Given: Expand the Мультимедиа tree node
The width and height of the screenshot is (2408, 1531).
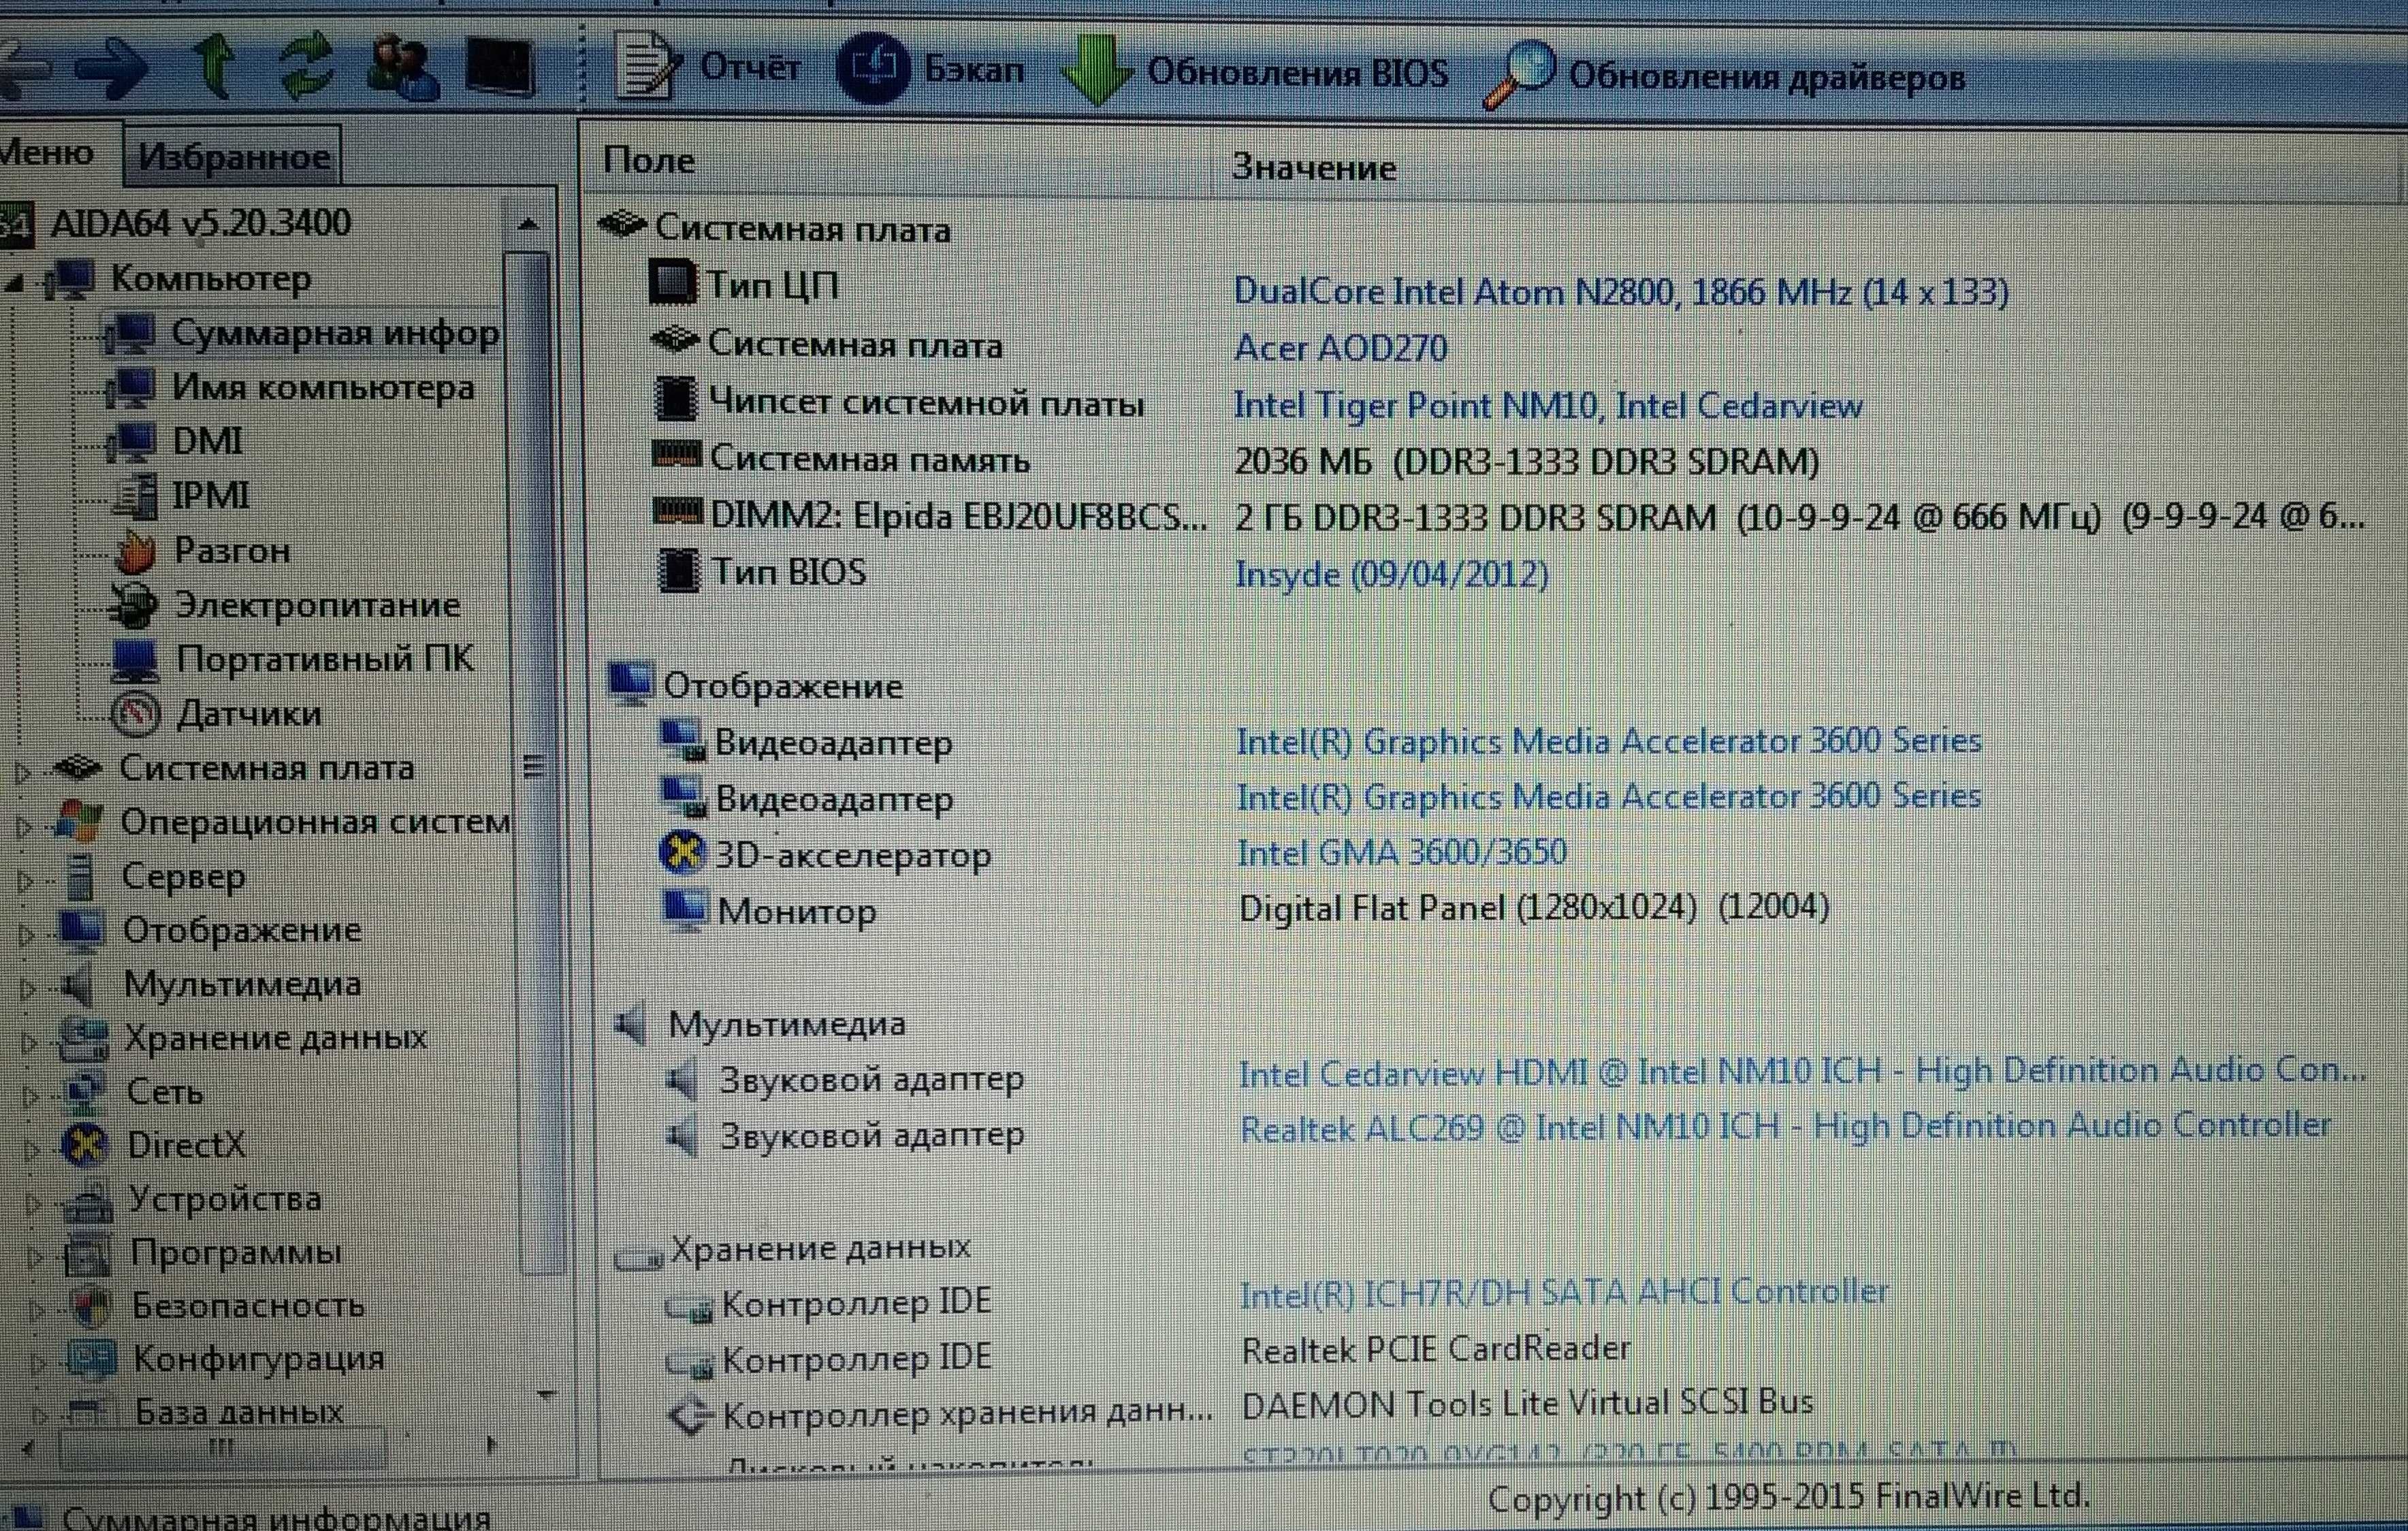Looking at the screenshot, I should 28,988.
